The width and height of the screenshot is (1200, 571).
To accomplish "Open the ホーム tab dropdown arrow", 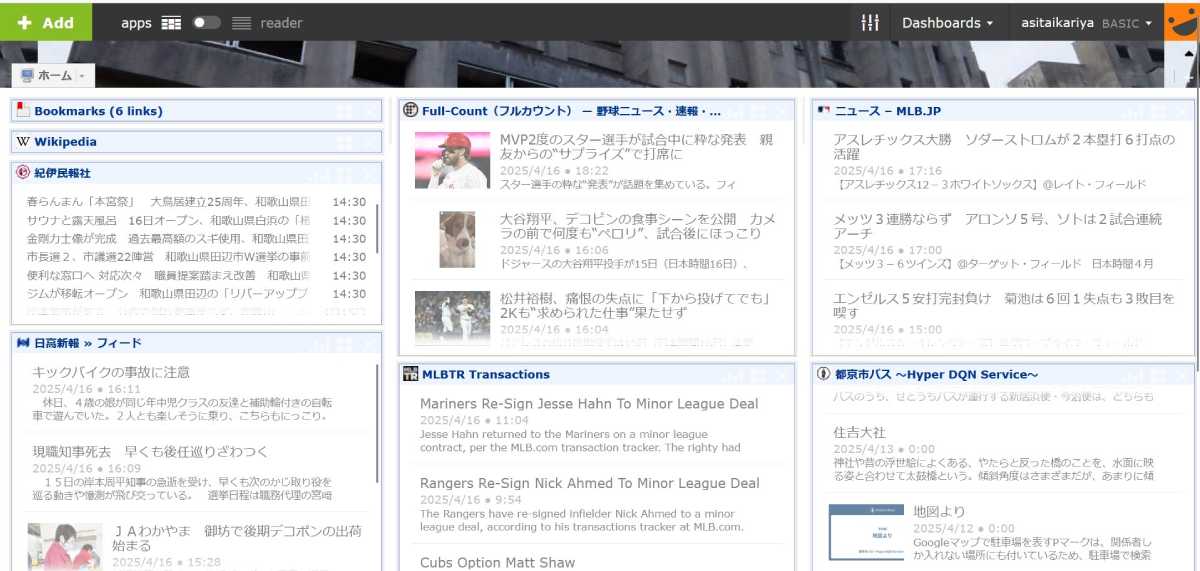I will click(x=82, y=76).
